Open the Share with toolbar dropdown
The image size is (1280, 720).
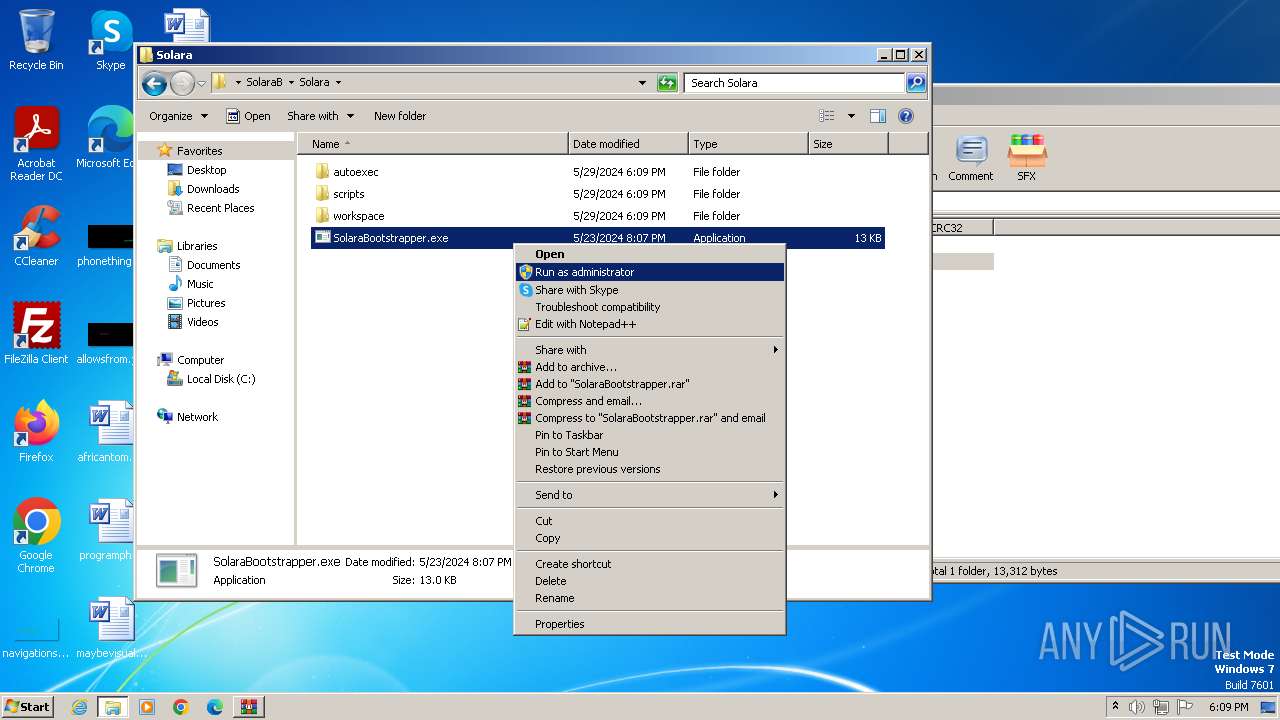[320, 116]
